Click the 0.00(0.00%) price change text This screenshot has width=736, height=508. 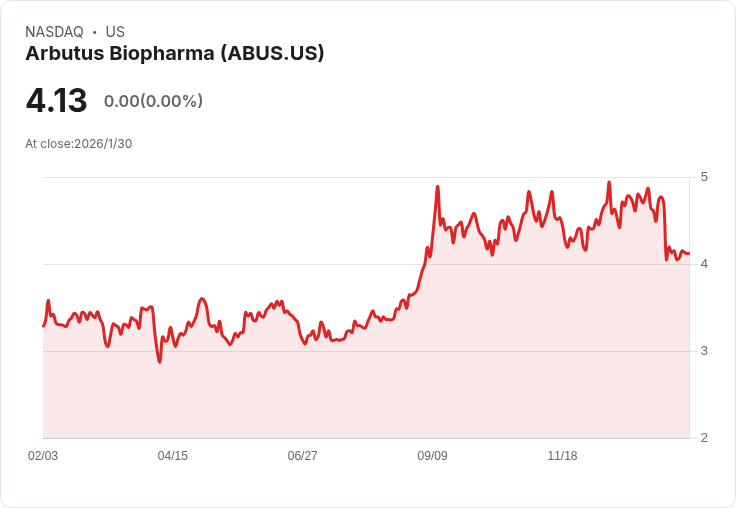tap(153, 101)
